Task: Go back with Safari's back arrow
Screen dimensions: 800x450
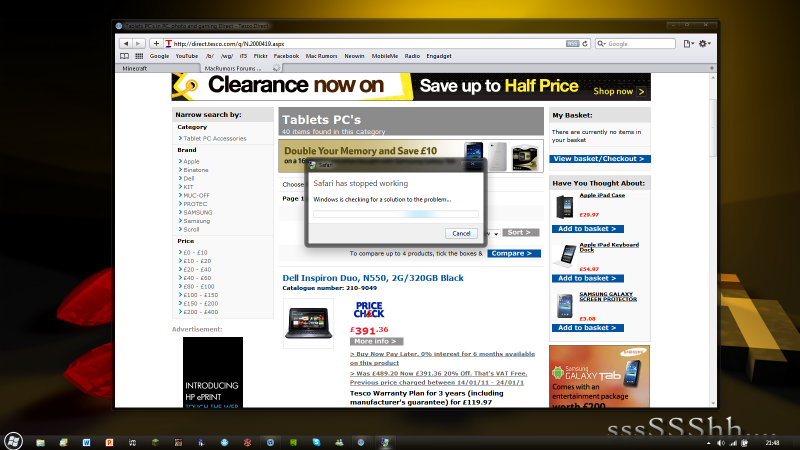Action: pos(126,44)
